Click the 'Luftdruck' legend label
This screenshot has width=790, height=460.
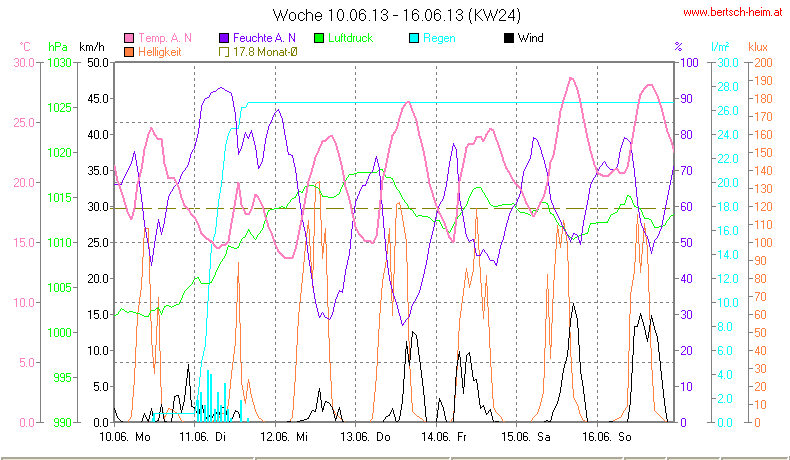pyautogui.click(x=350, y=38)
